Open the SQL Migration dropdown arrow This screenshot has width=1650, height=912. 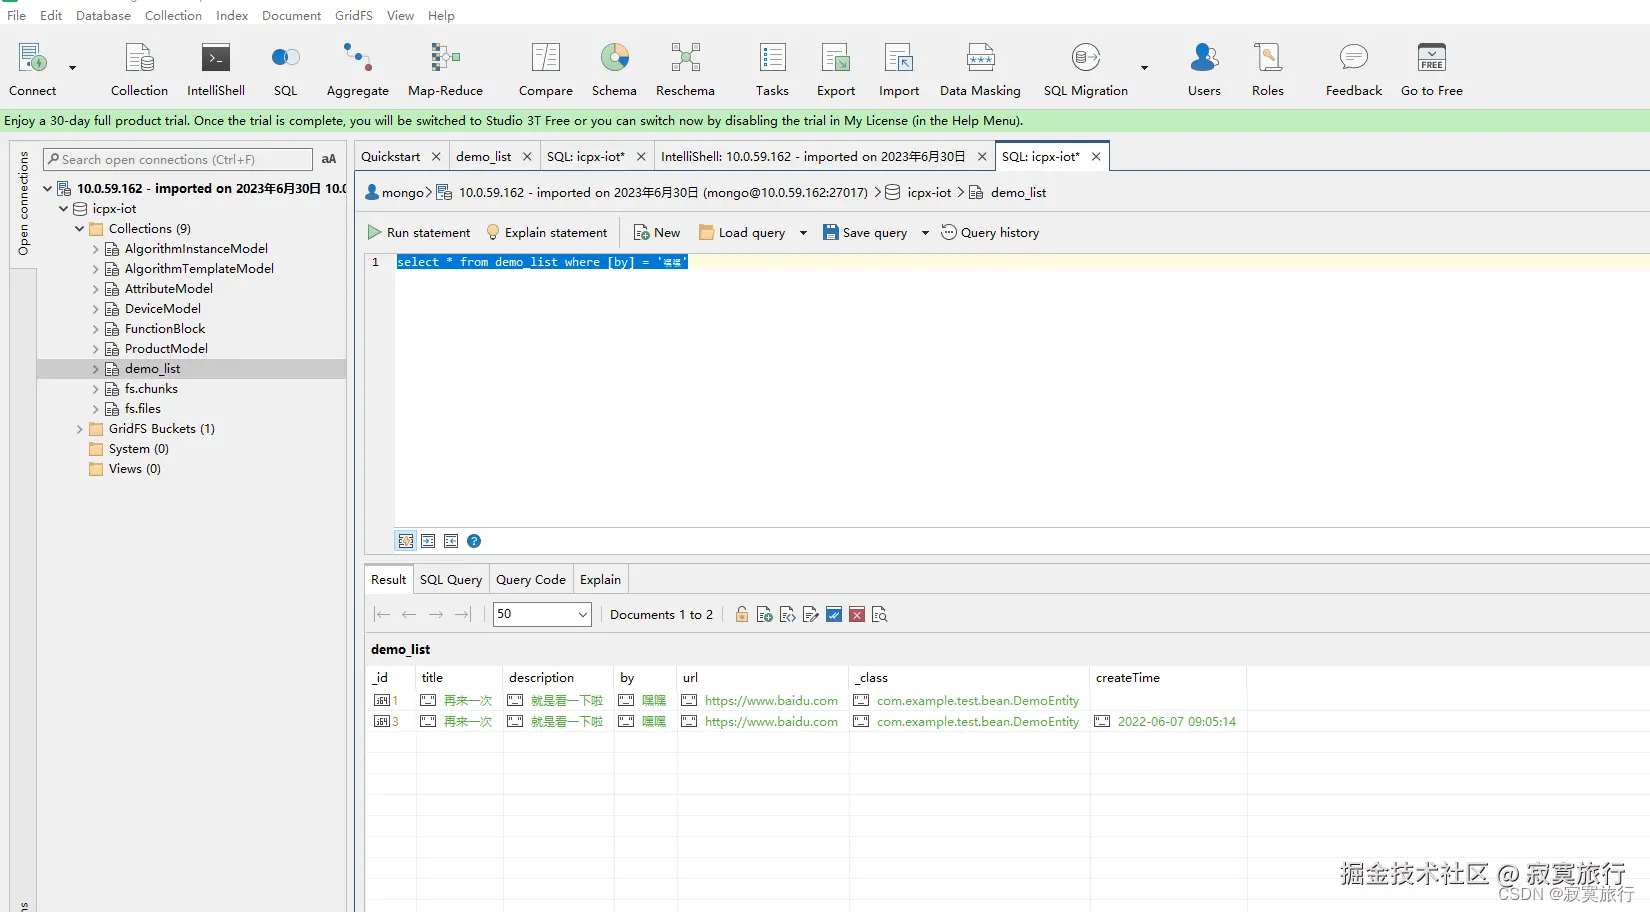click(x=1144, y=68)
